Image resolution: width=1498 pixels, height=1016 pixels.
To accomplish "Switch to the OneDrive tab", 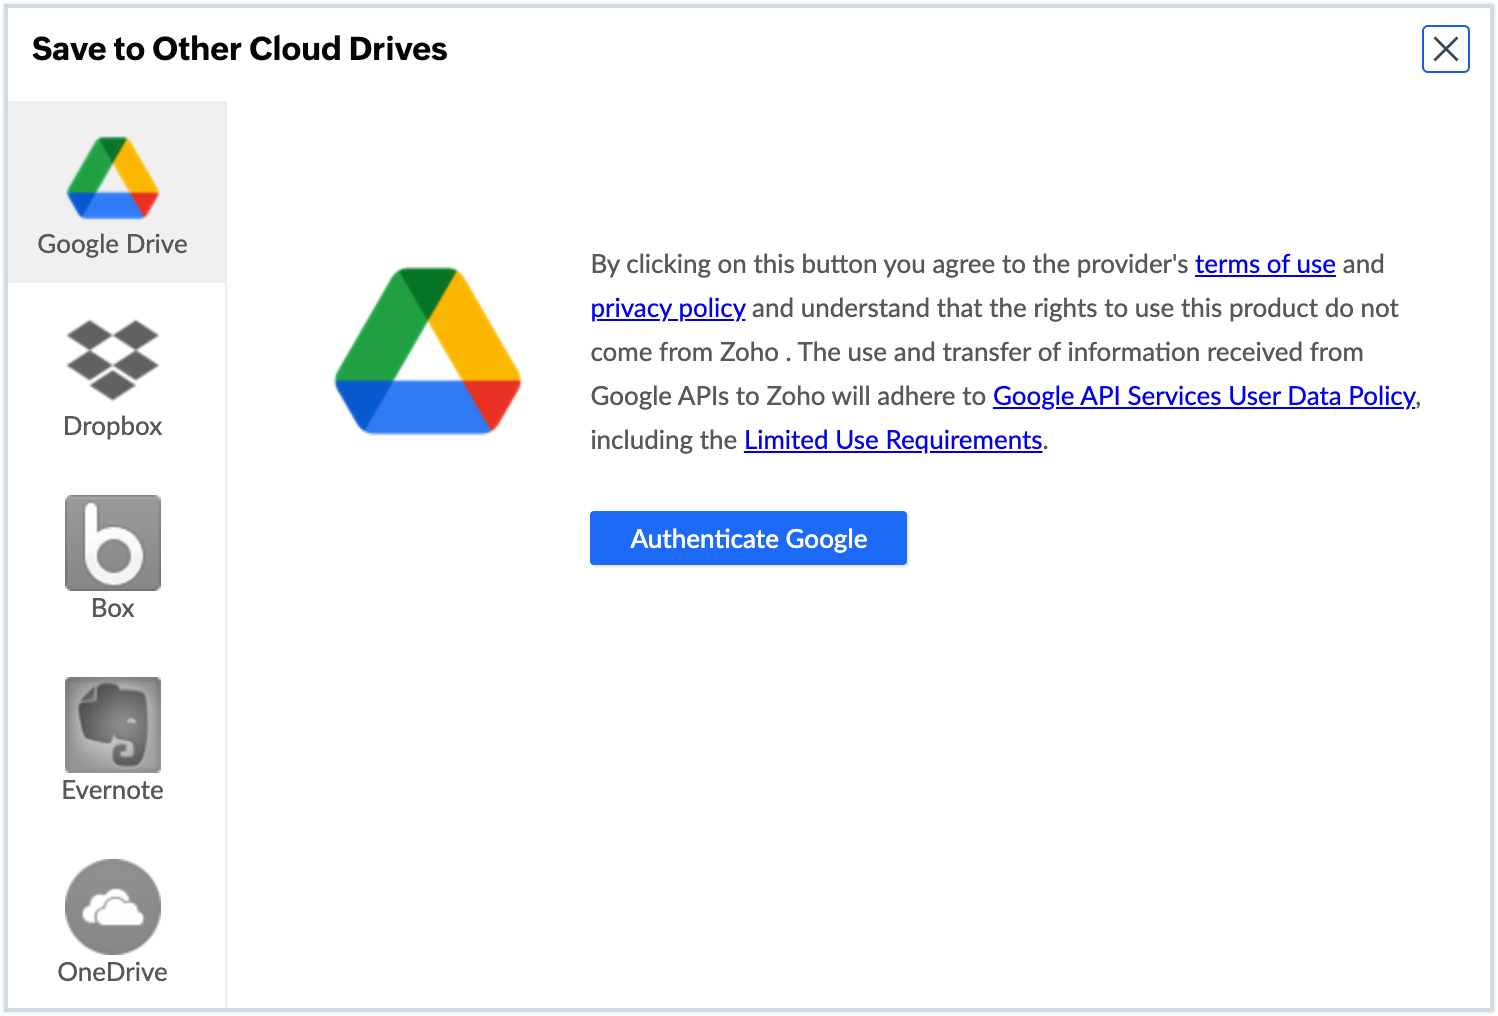I will [x=112, y=920].
